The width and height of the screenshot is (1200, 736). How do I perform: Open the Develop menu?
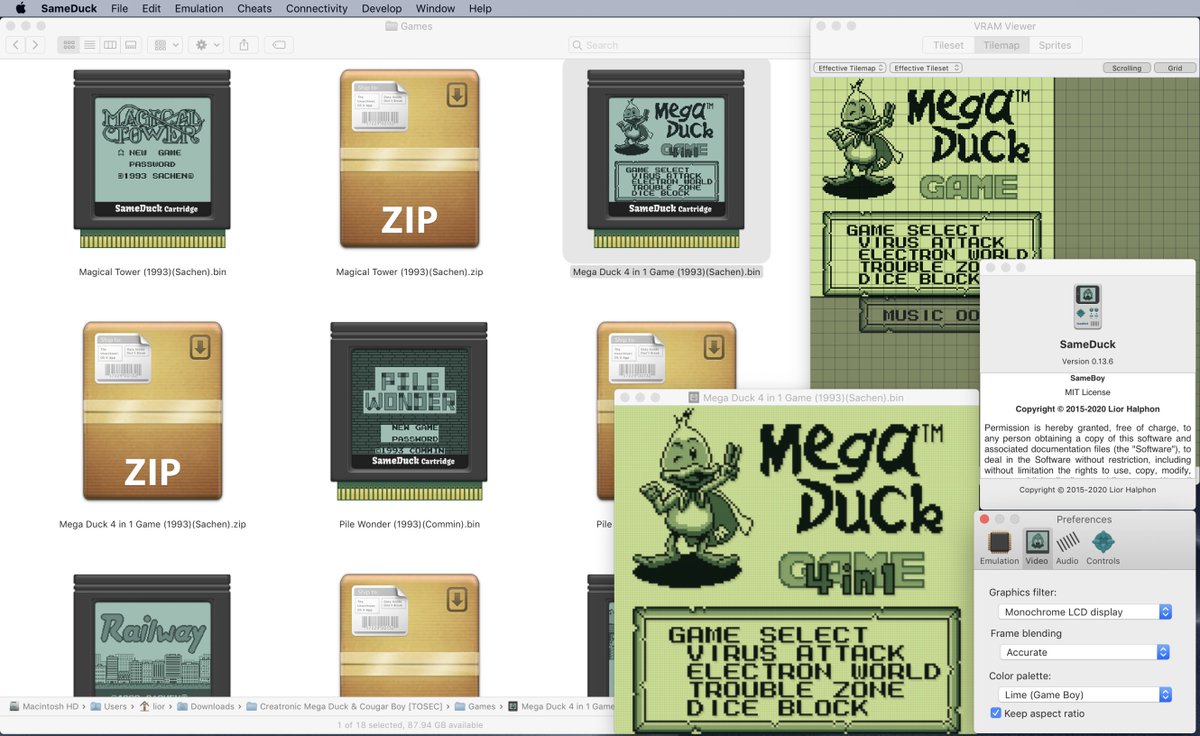[x=381, y=8]
